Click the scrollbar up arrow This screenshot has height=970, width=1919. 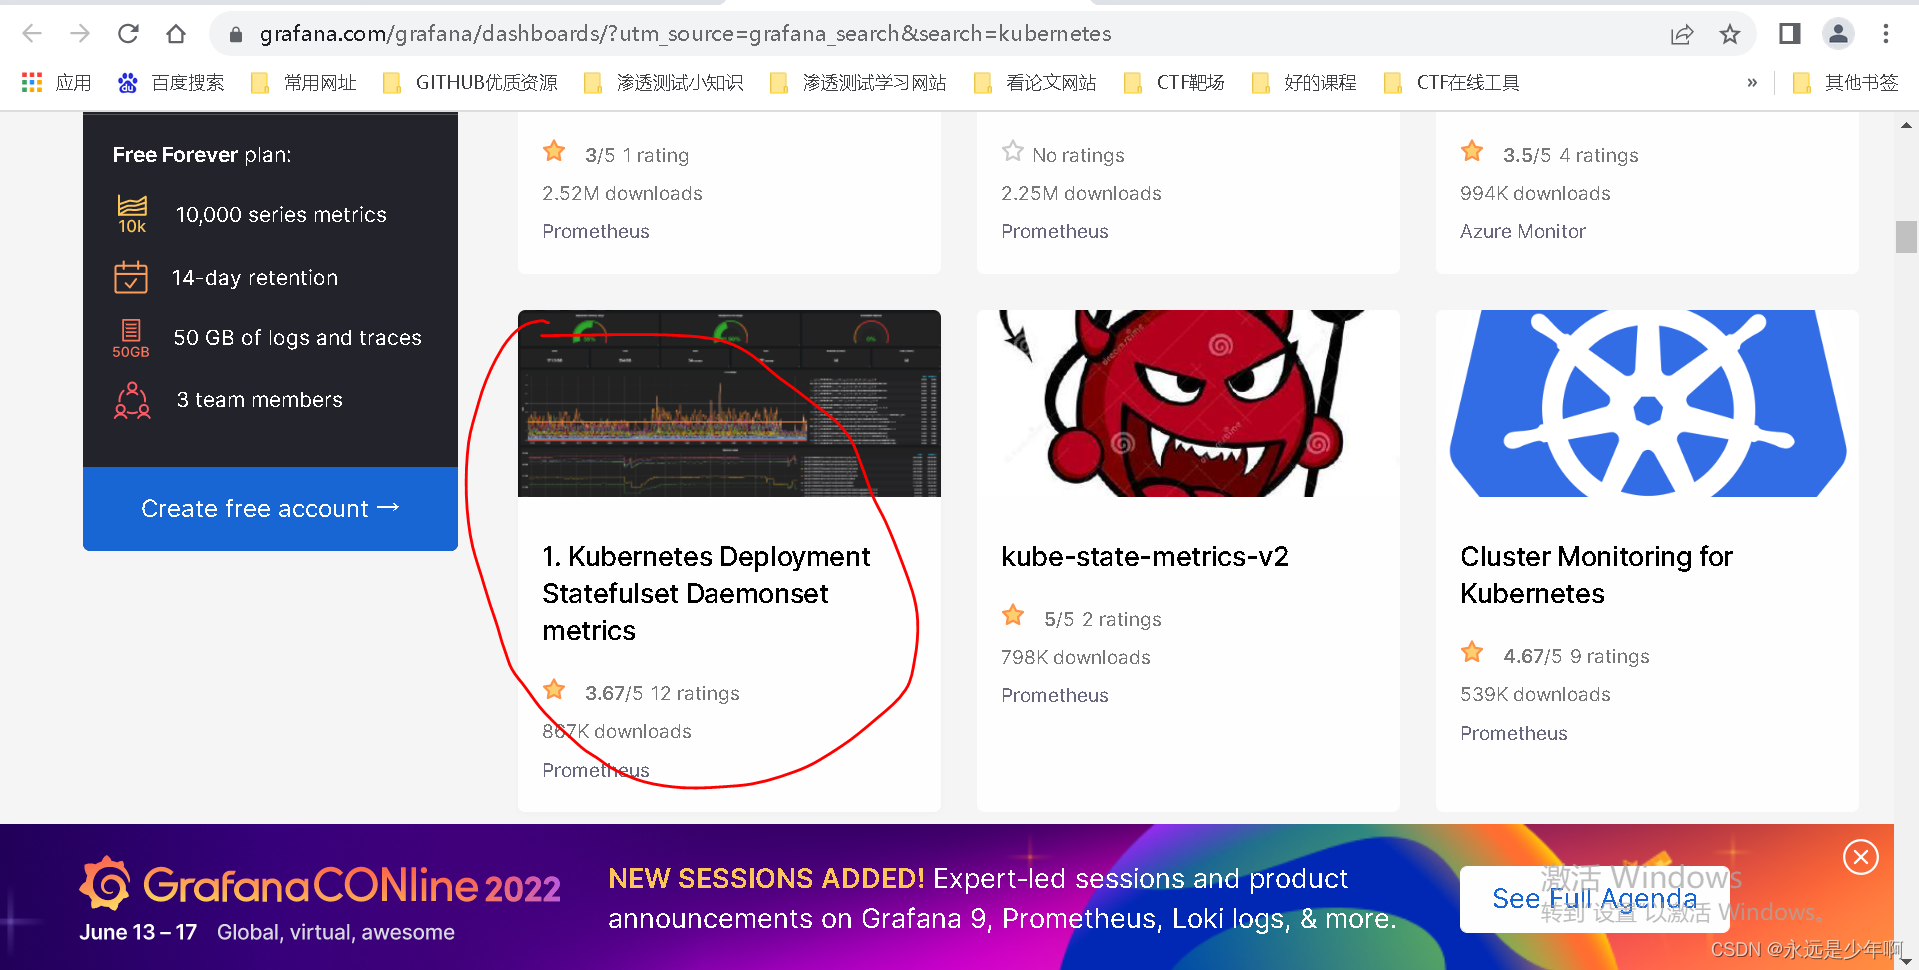click(x=1906, y=126)
